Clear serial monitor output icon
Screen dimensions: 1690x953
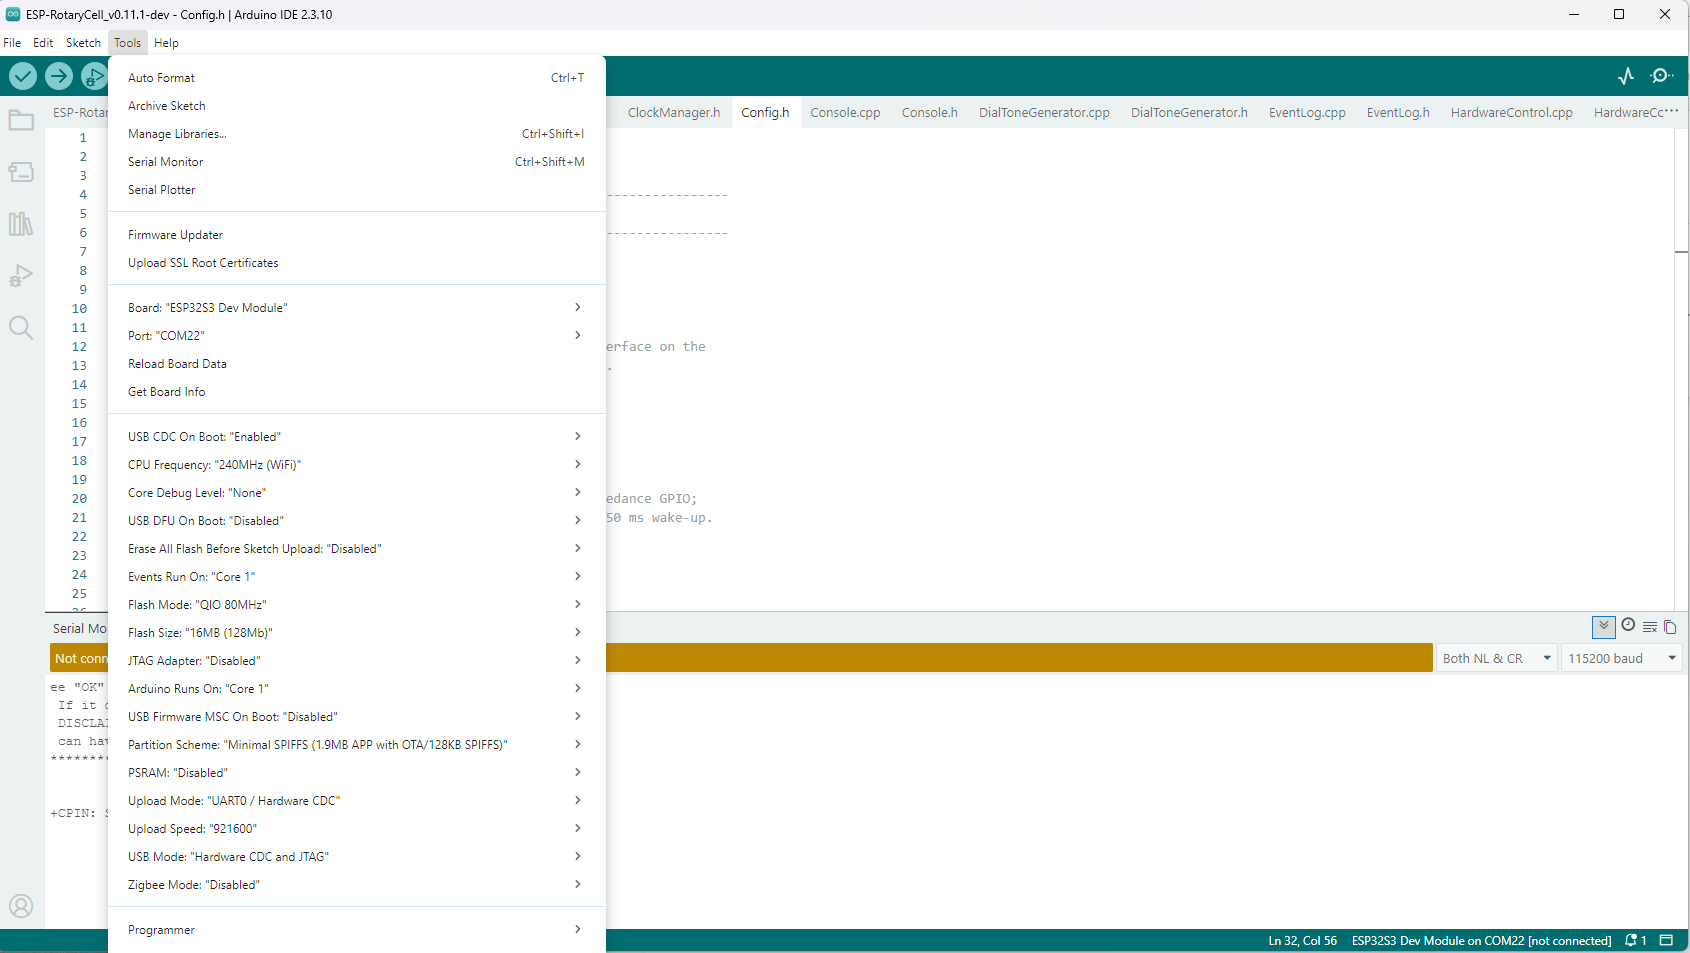(1650, 627)
